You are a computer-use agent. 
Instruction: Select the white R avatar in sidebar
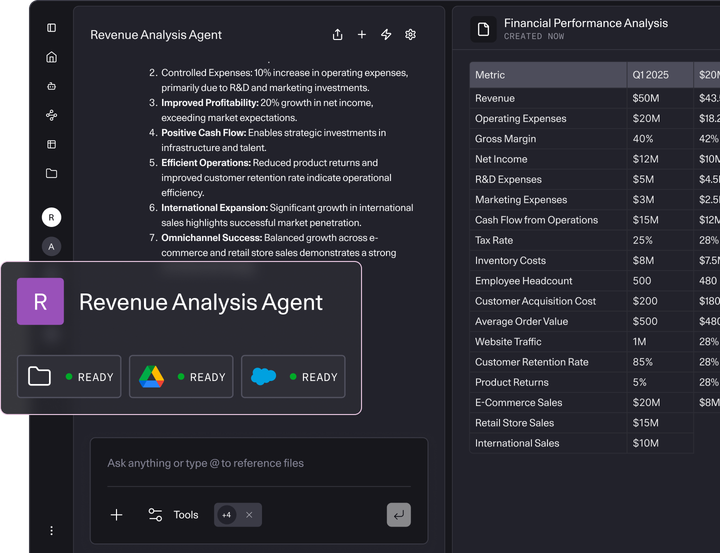[x=51, y=217]
